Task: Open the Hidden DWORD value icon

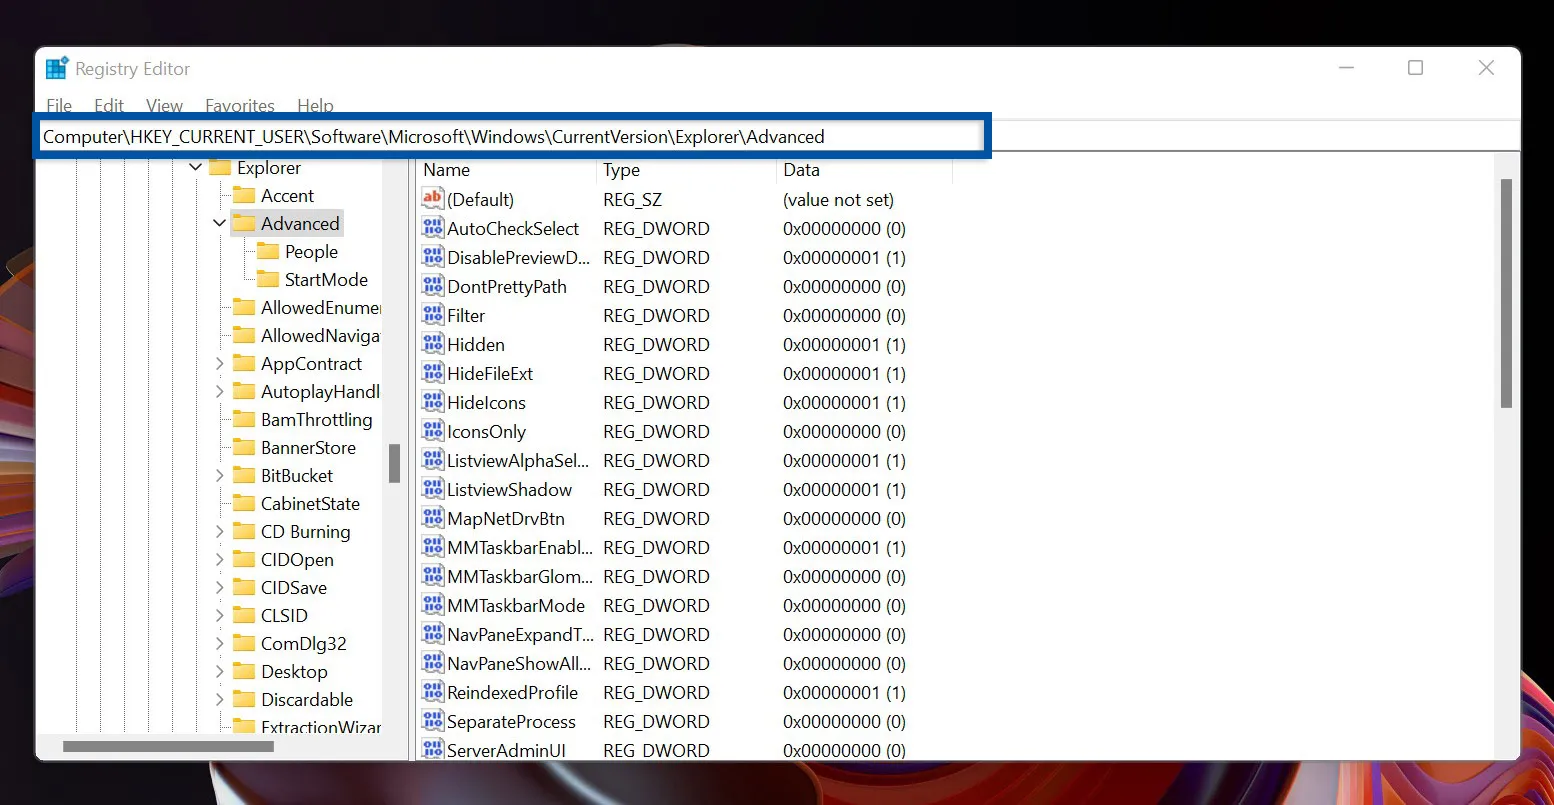Action: pos(431,344)
